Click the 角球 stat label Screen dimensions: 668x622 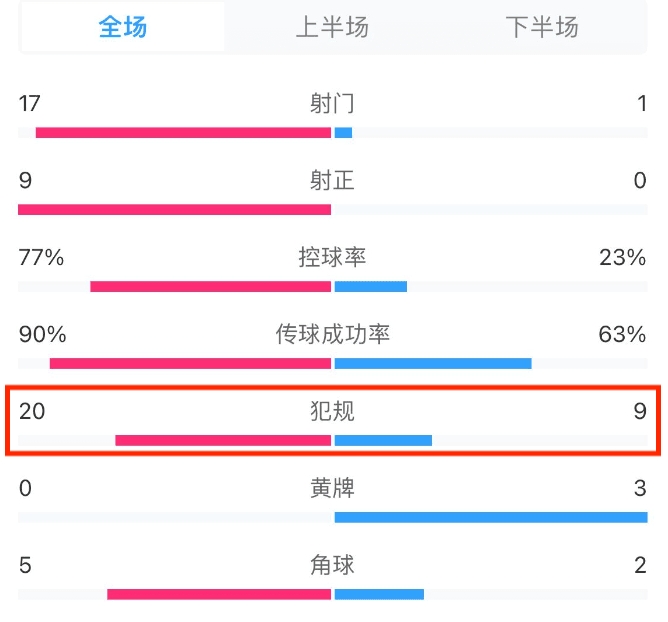pos(332,565)
